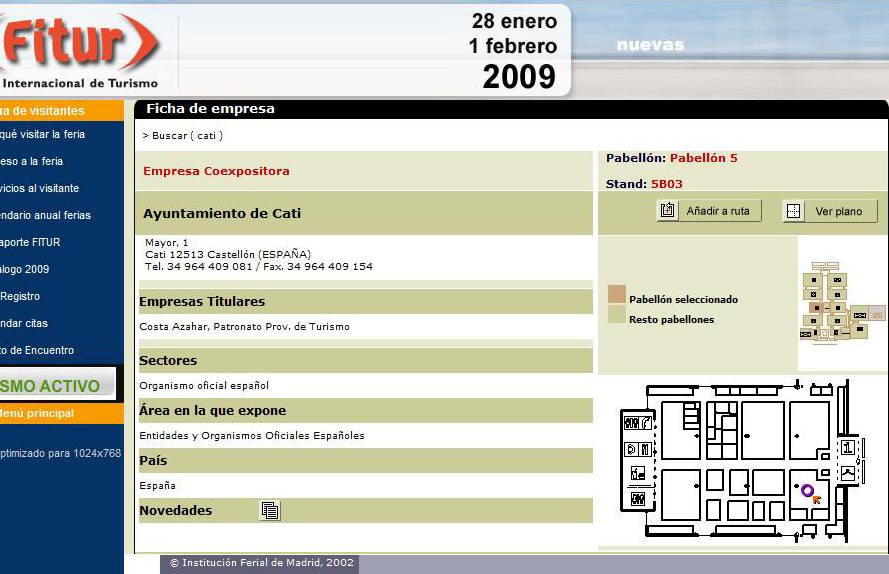Click Añadir a ruta button
The height and width of the screenshot is (574, 889).
click(x=709, y=211)
